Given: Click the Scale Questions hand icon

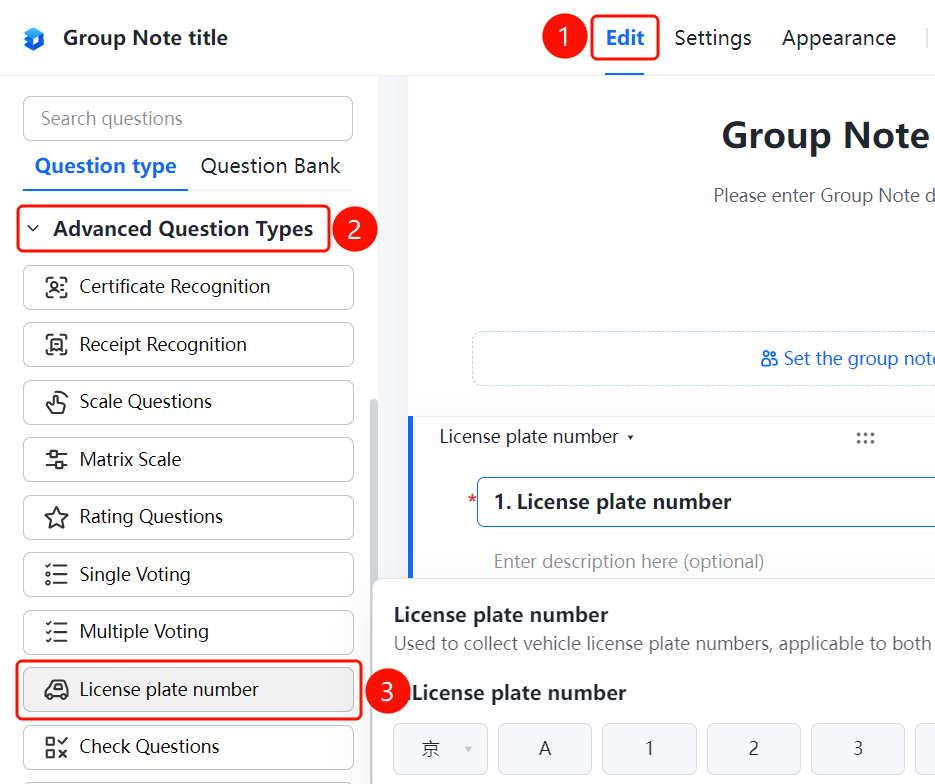Looking at the screenshot, I should [57, 402].
